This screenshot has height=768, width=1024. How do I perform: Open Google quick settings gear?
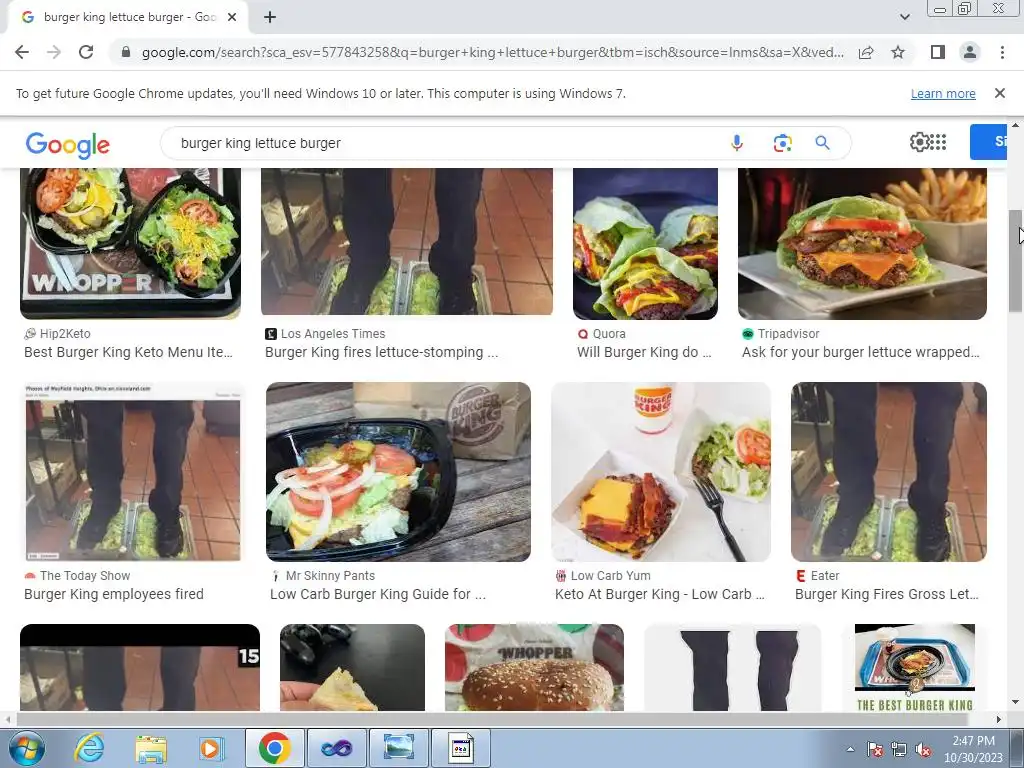919,142
